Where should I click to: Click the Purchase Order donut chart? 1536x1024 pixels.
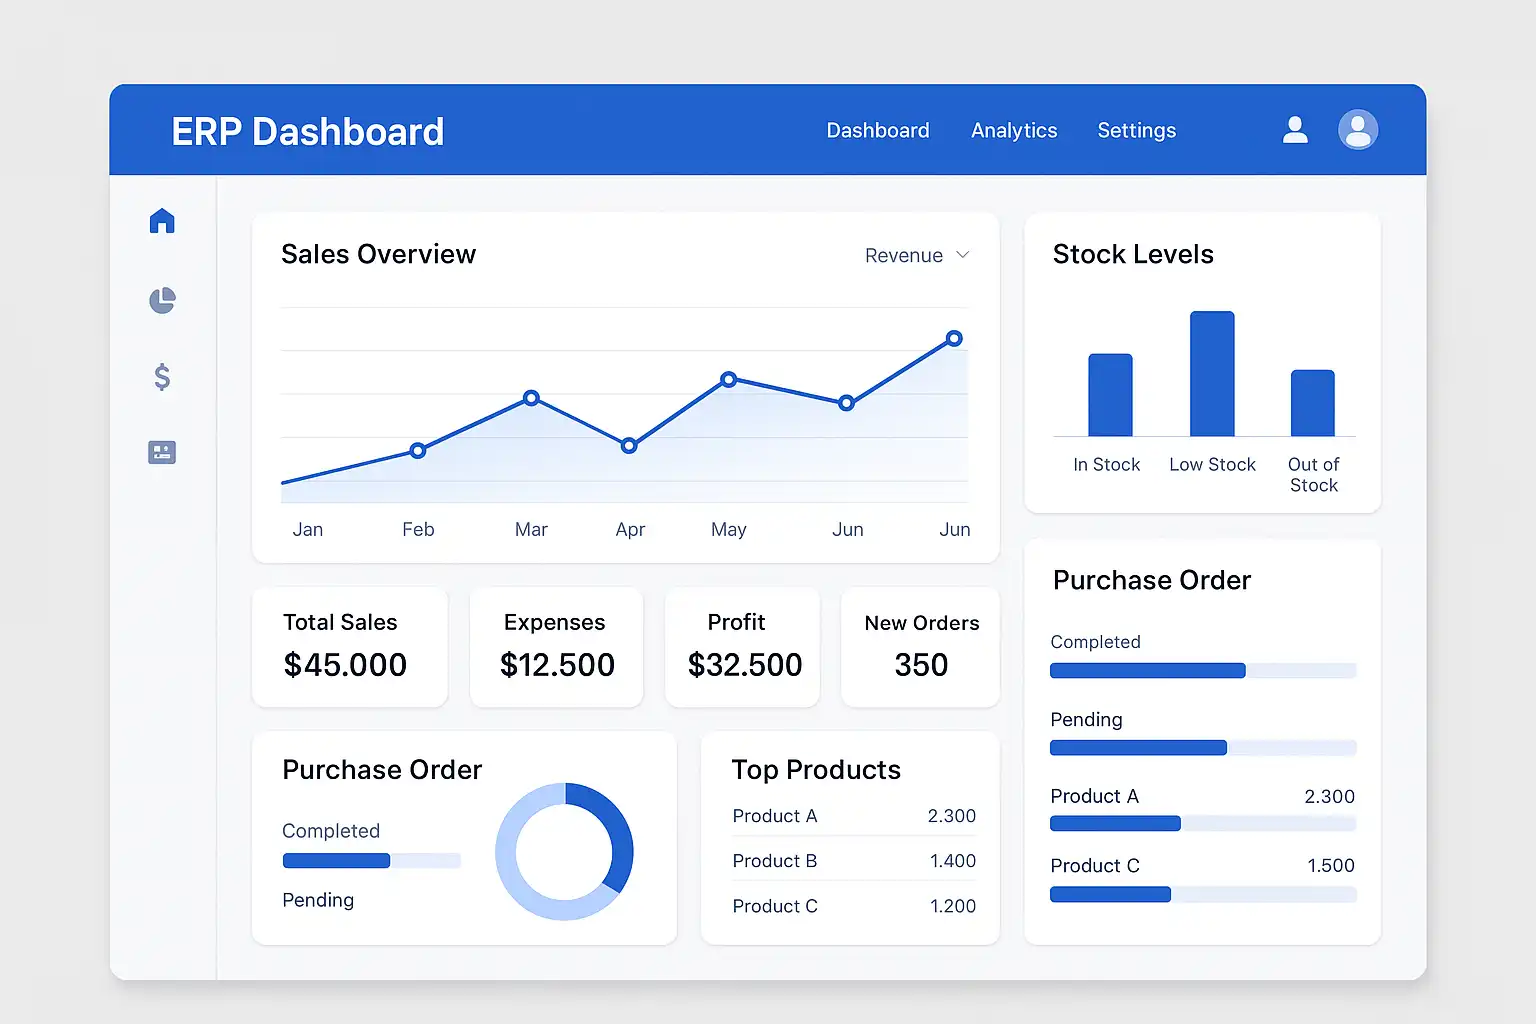(x=565, y=851)
